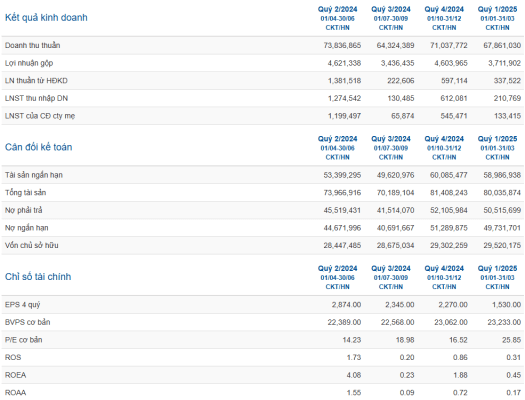Click LN thuần từ HĐKD value 1,381,518
This screenshot has width=525, height=400.
[344, 81]
